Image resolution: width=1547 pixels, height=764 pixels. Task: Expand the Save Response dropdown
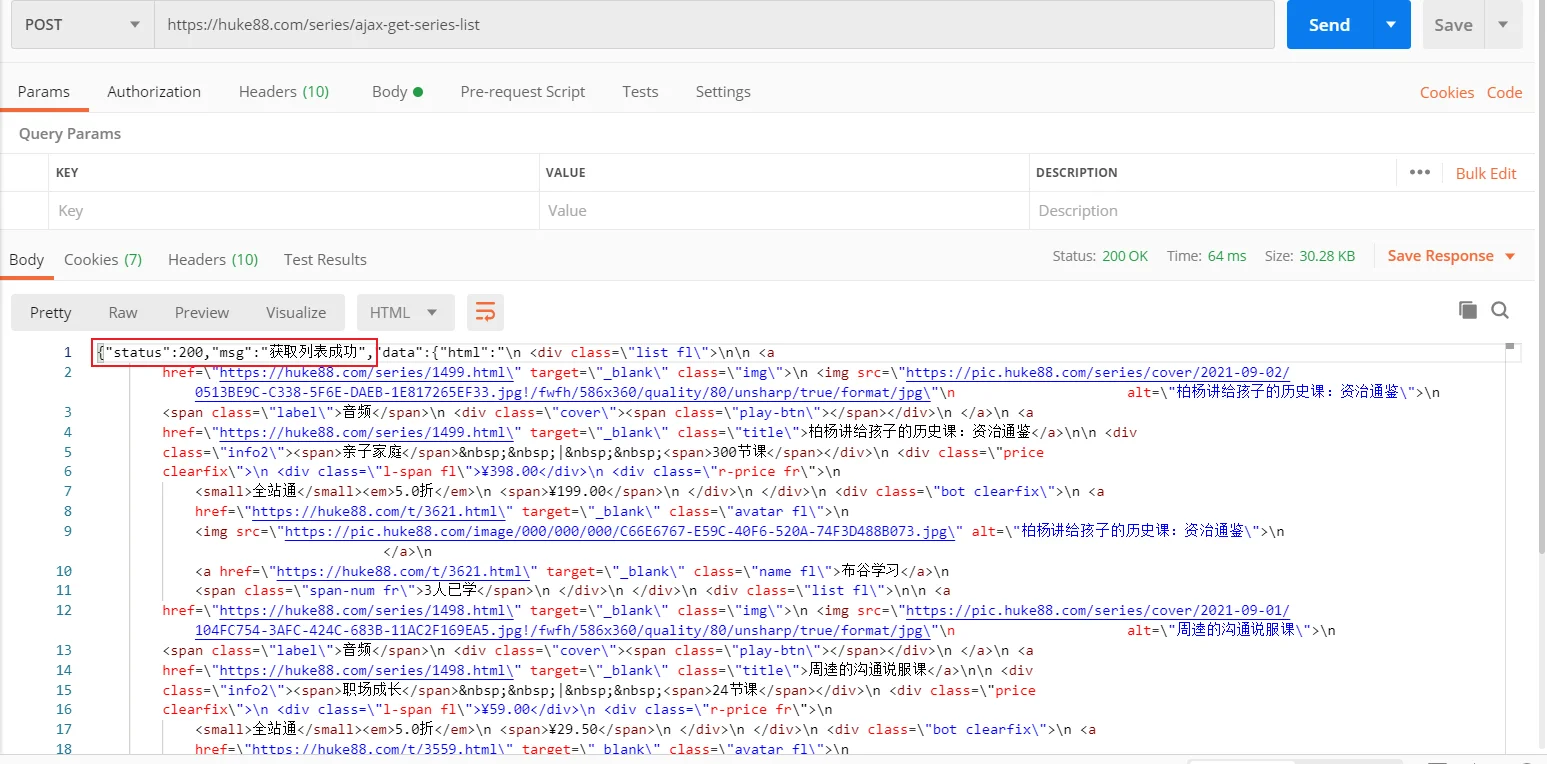point(1510,256)
